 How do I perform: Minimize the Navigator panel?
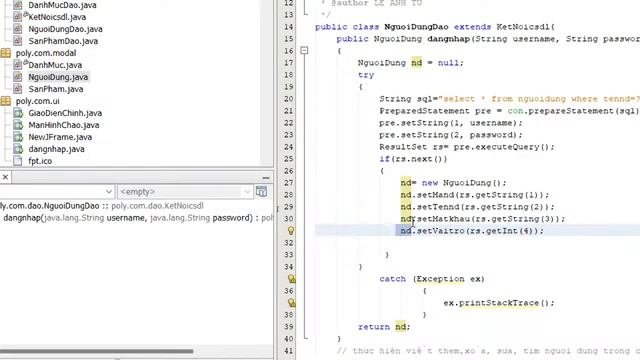[x=266, y=178]
